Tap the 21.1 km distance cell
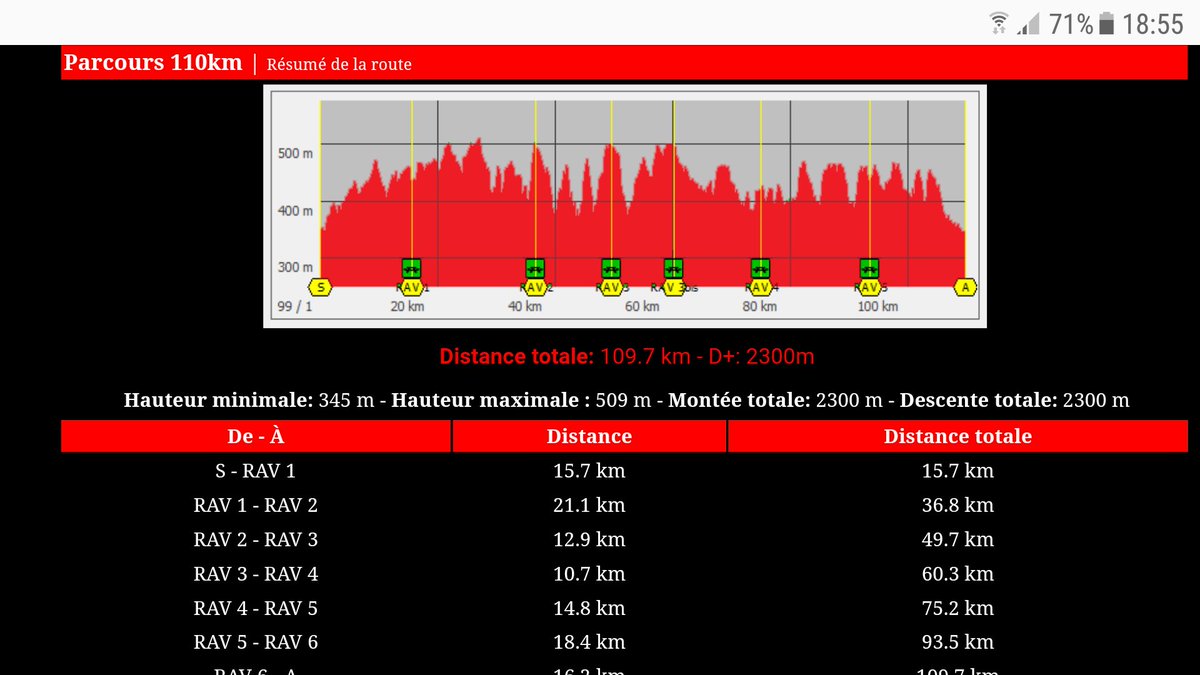The image size is (1200, 675). 589,505
